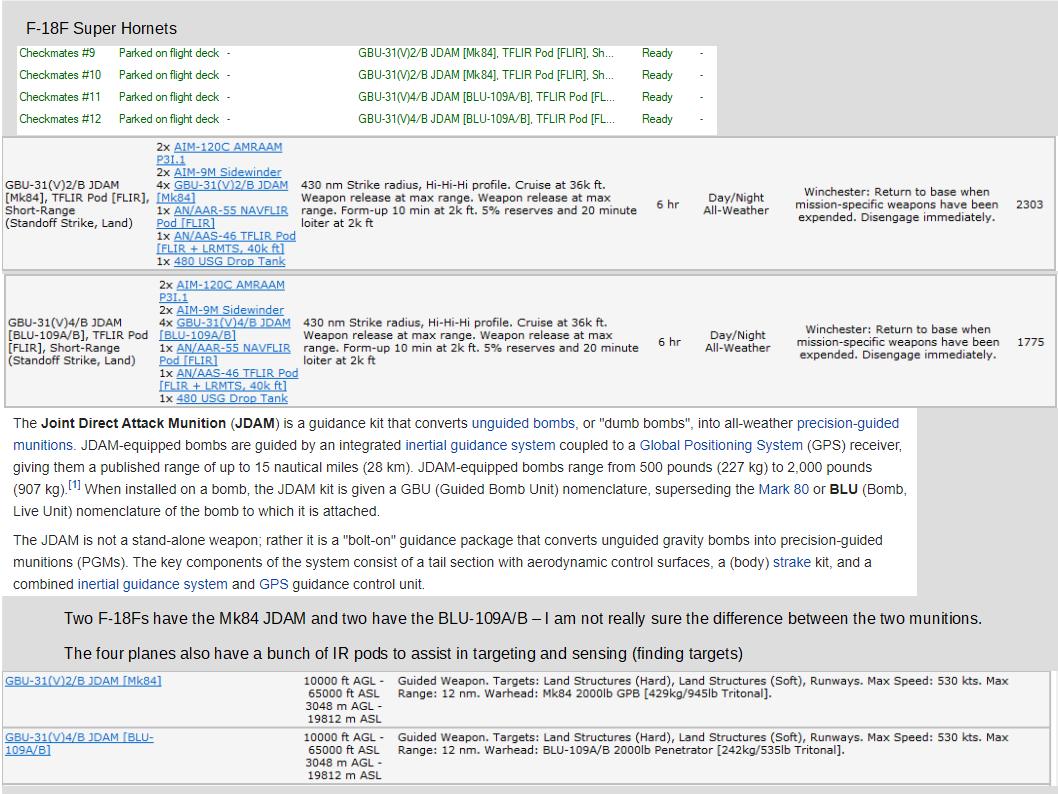
Task: Click Checkmates #10 Parked on flight deck
Action: (169, 75)
